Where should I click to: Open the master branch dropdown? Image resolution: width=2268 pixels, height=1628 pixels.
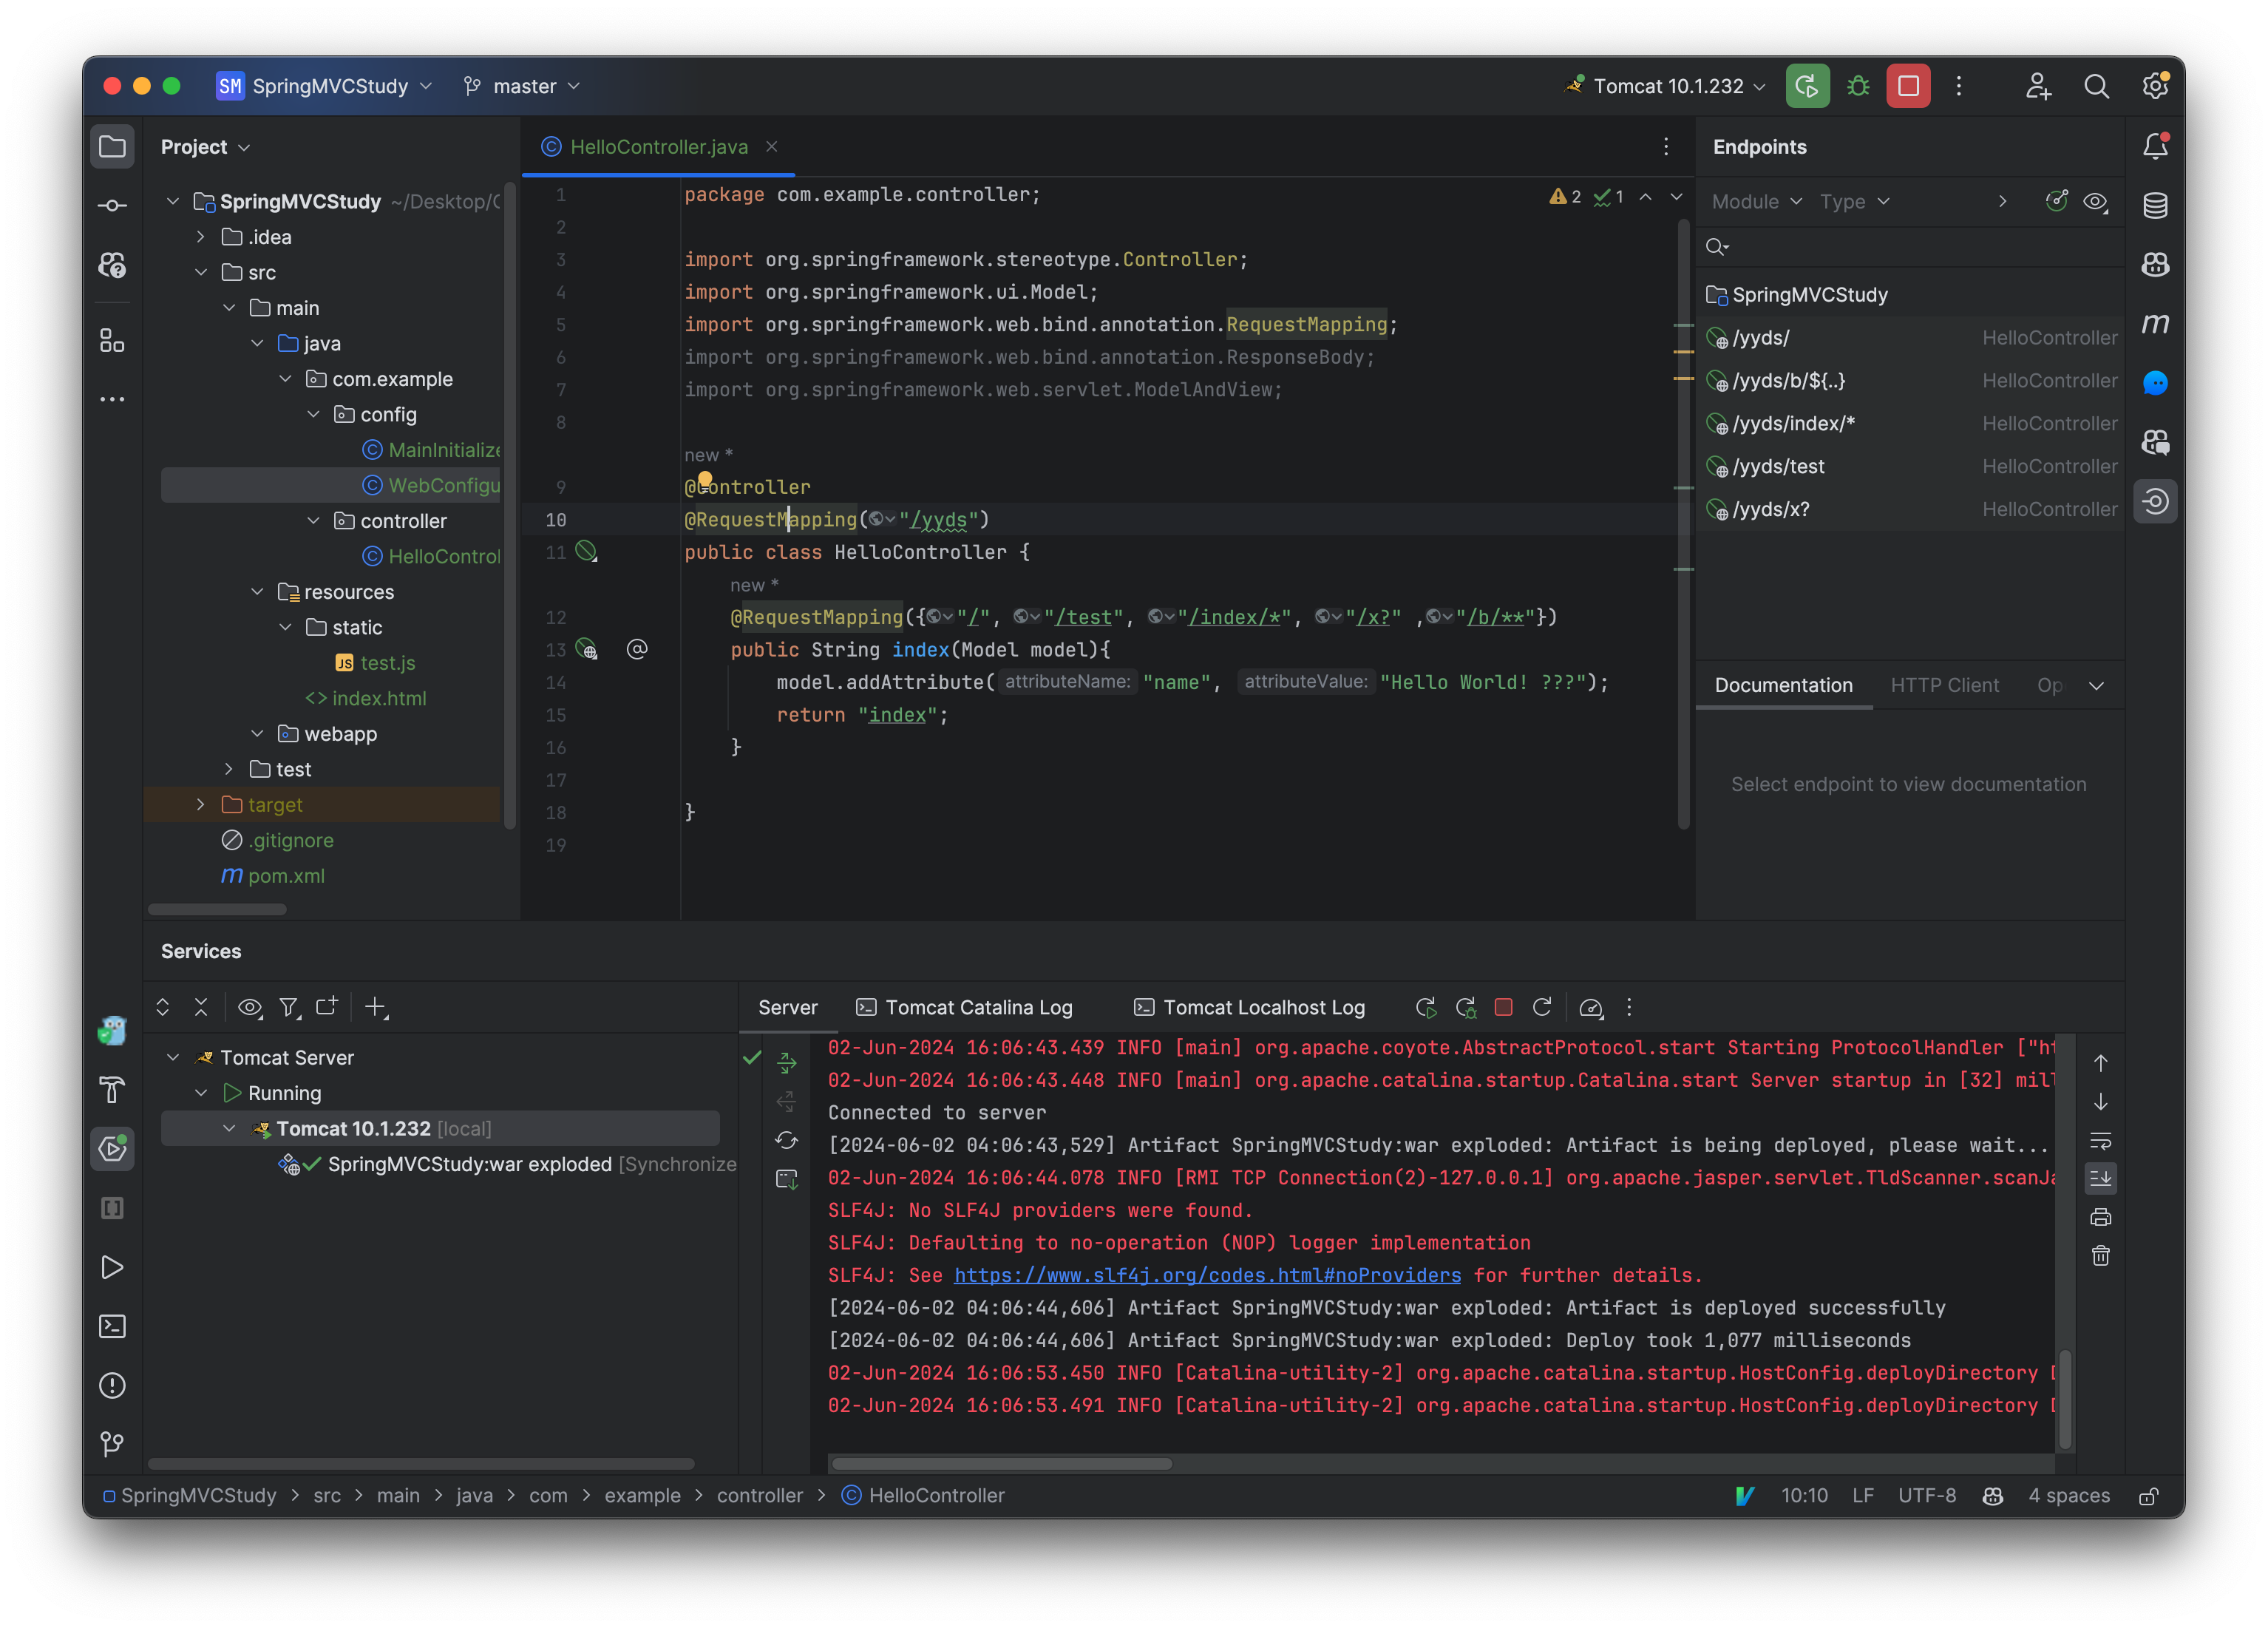(521, 86)
